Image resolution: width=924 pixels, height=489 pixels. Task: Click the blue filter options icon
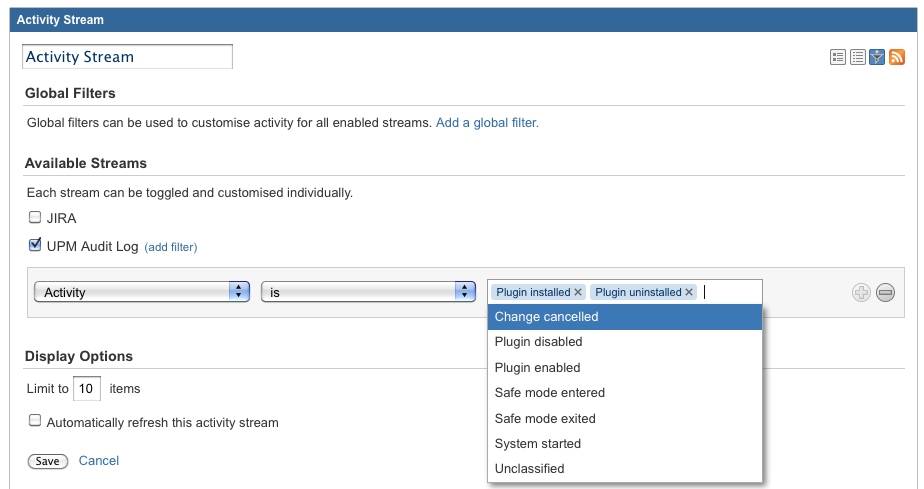[x=877, y=57]
